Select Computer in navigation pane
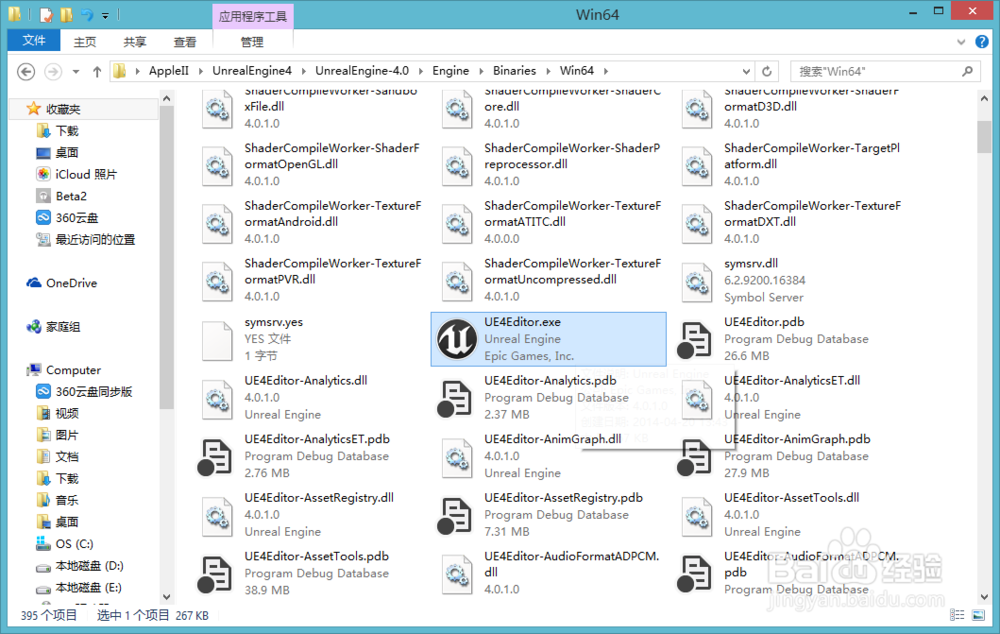Viewport: 1000px width, 634px height. pos(73,370)
